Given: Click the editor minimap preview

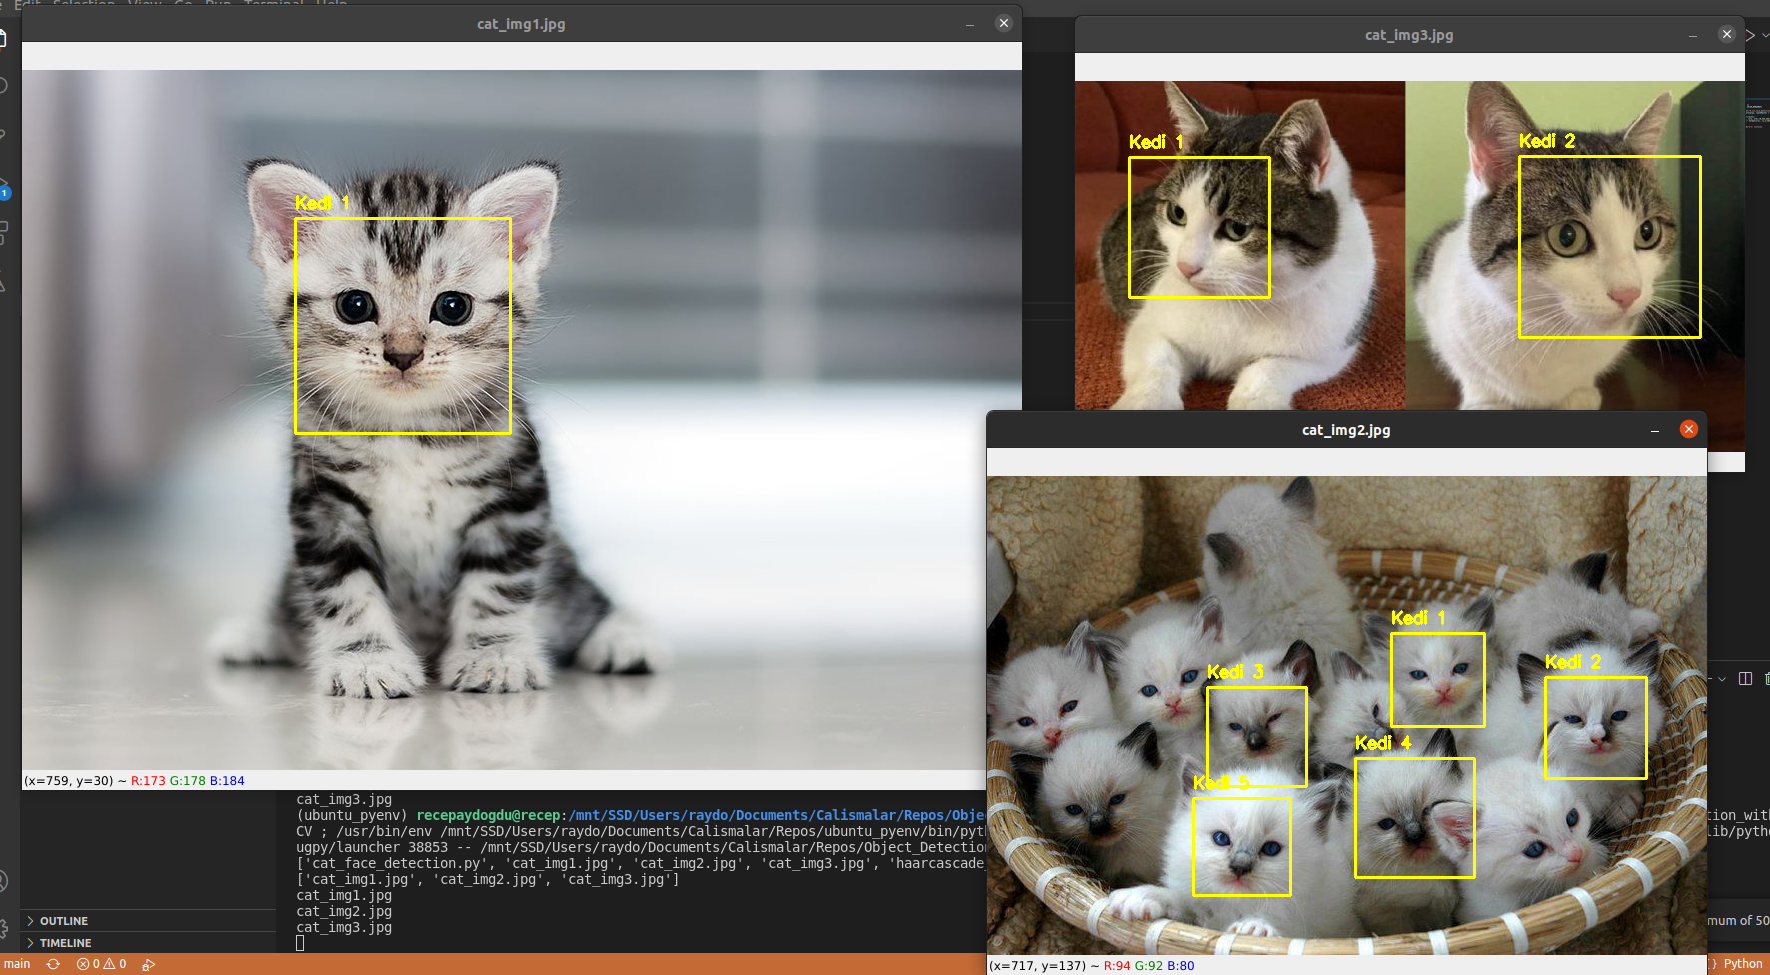Looking at the screenshot, I should [x=1757, y=115].
